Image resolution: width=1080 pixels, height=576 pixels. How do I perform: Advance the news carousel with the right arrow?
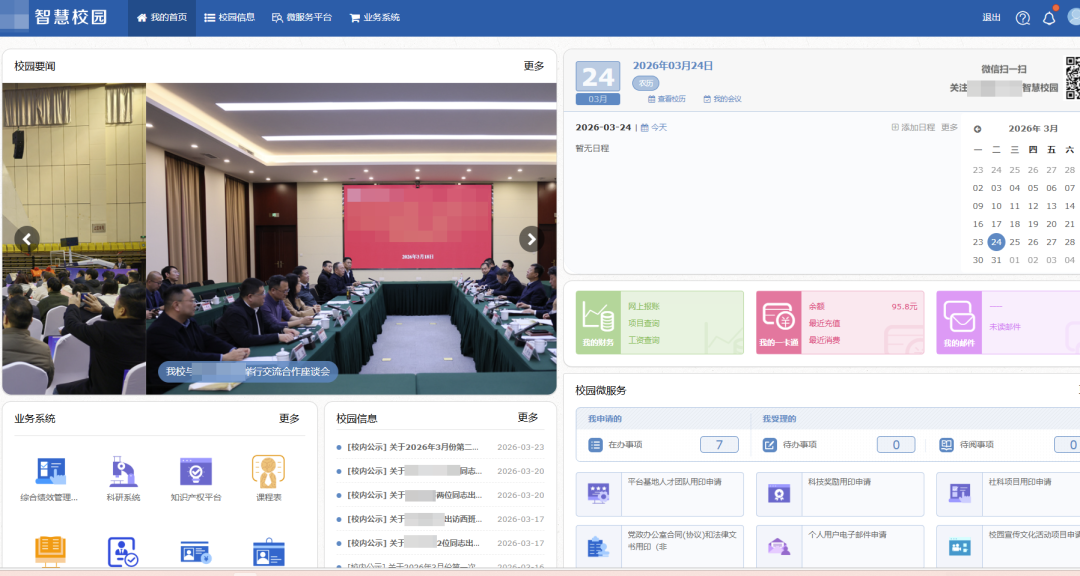531,239
